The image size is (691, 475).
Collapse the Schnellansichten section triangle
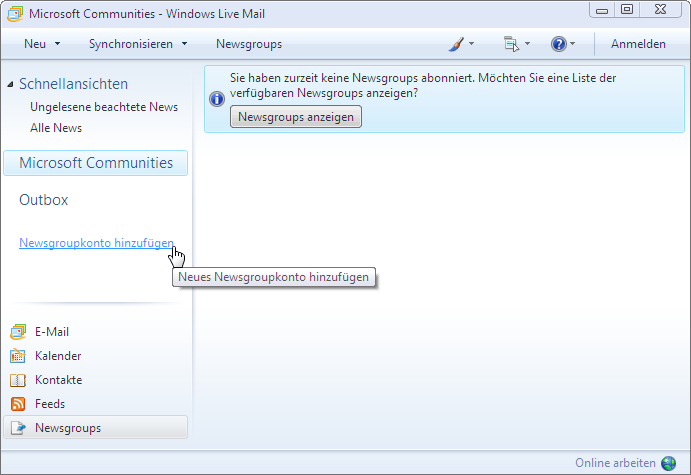(x=10, y=85)
